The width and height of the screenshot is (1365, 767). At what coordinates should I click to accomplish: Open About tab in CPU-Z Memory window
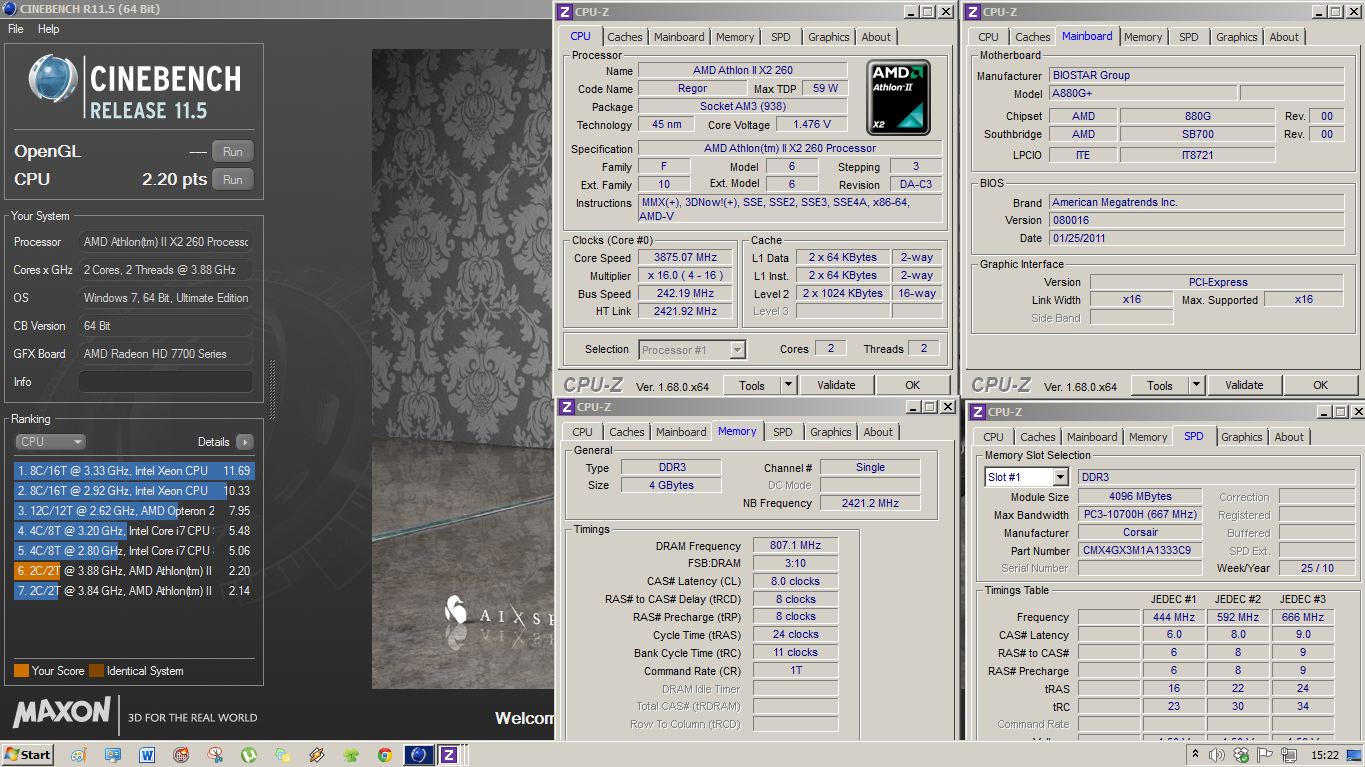(x=878, y=432)
